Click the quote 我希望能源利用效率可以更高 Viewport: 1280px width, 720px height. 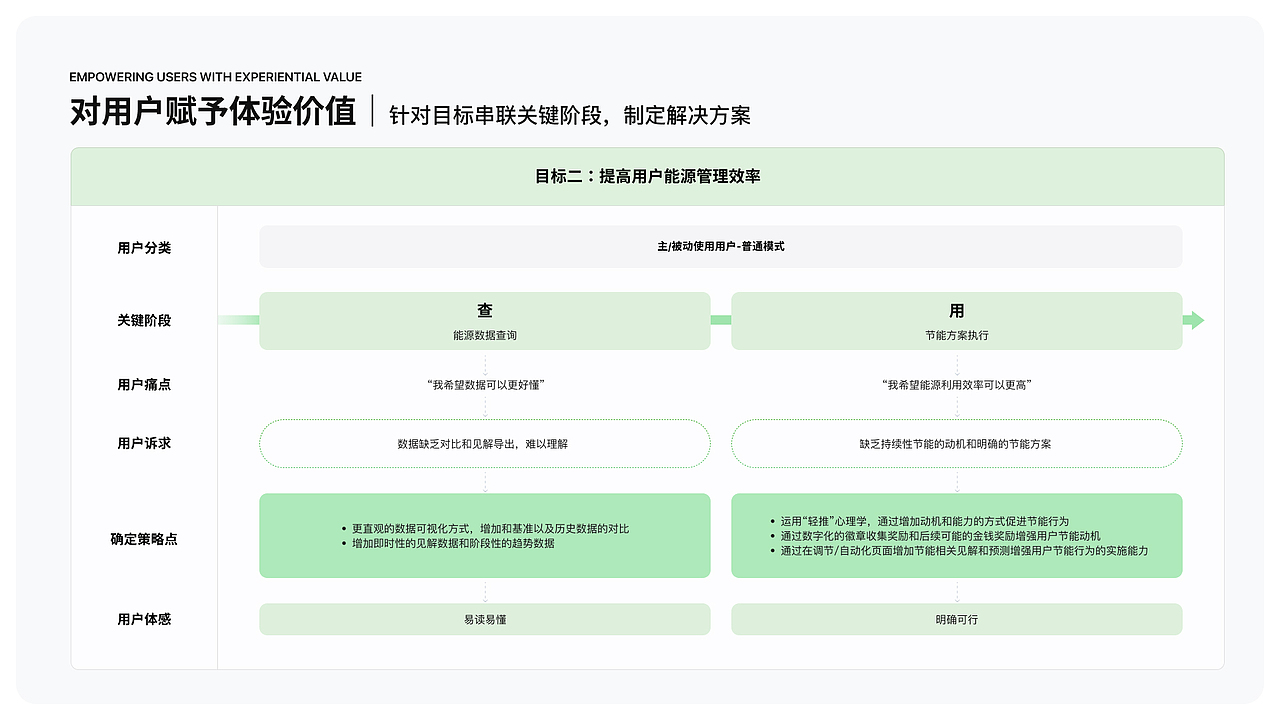[x=956, y=384]
